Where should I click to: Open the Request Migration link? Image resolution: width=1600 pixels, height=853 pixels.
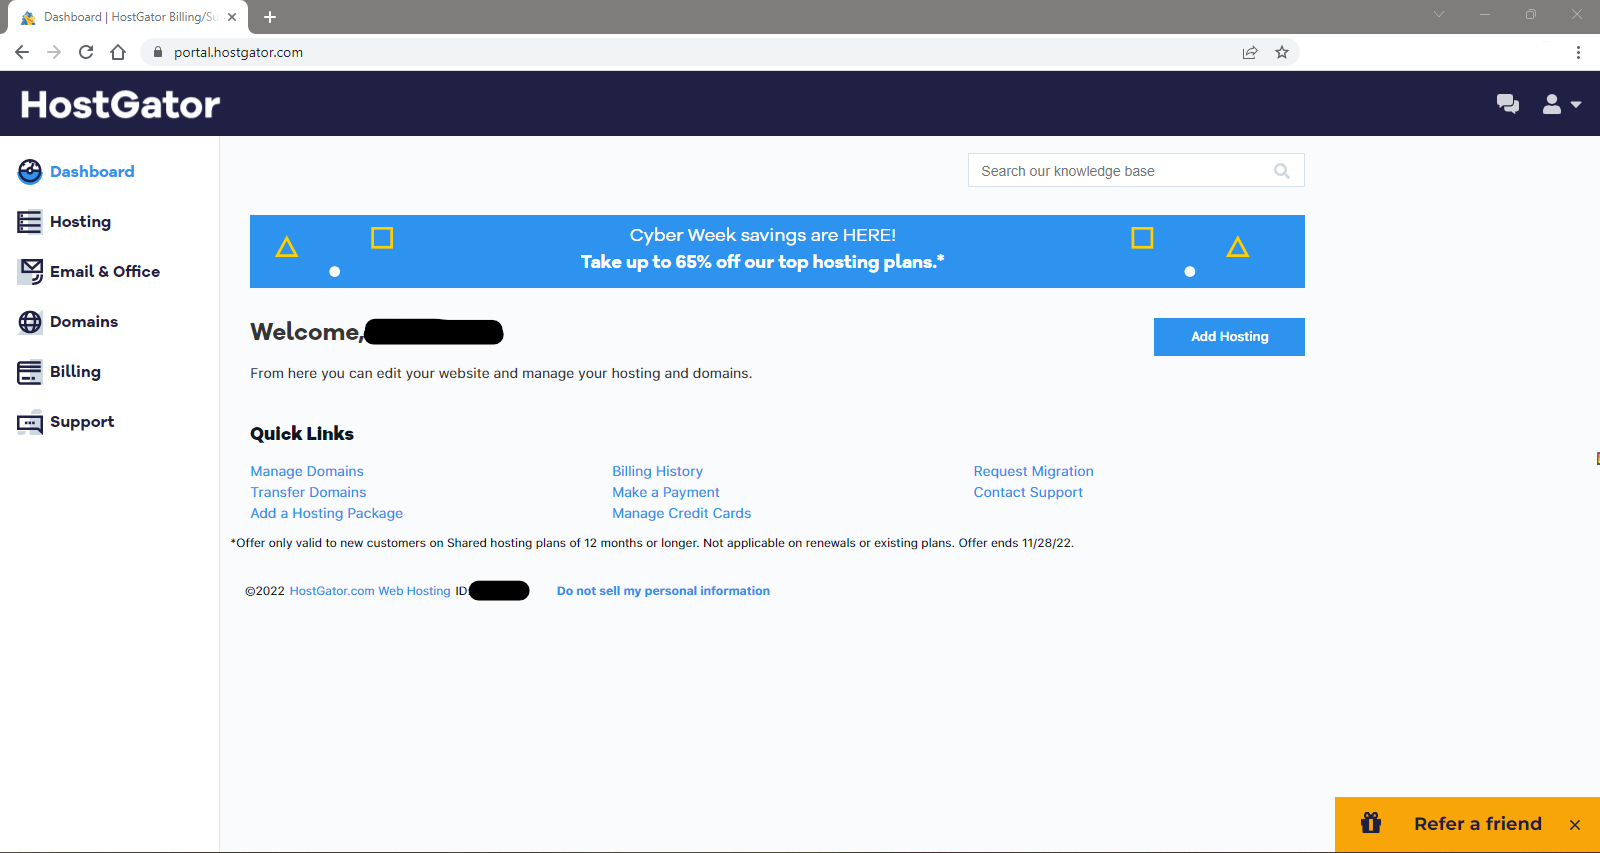tap(1034, 471)
